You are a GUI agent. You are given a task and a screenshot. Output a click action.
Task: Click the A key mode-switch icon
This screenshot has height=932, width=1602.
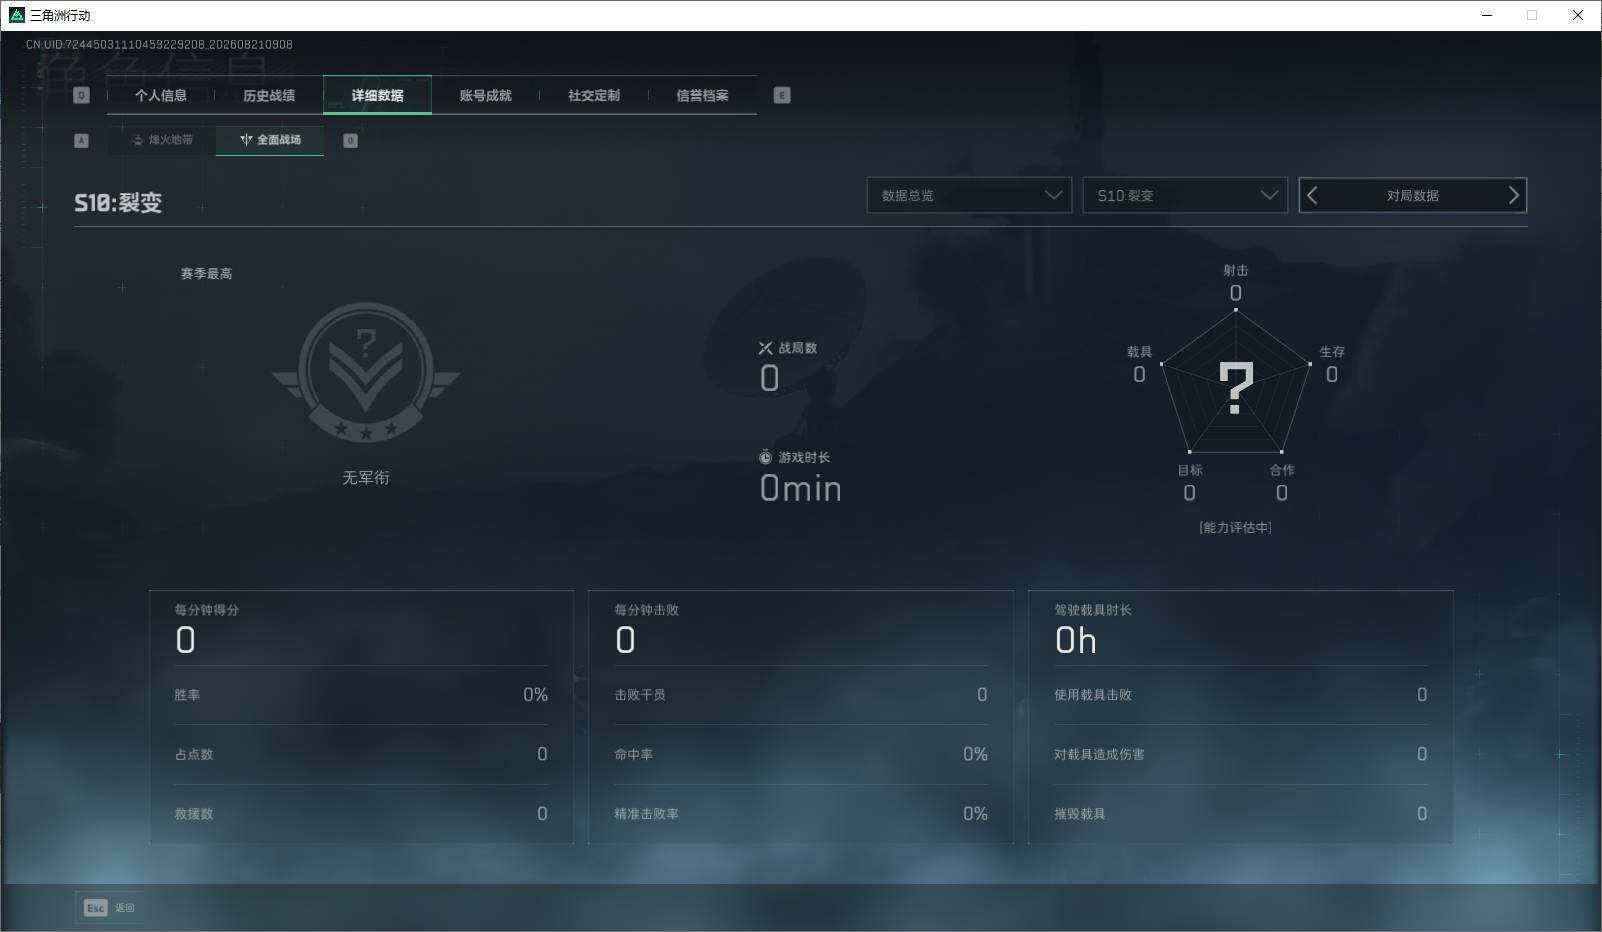(82, 141)
